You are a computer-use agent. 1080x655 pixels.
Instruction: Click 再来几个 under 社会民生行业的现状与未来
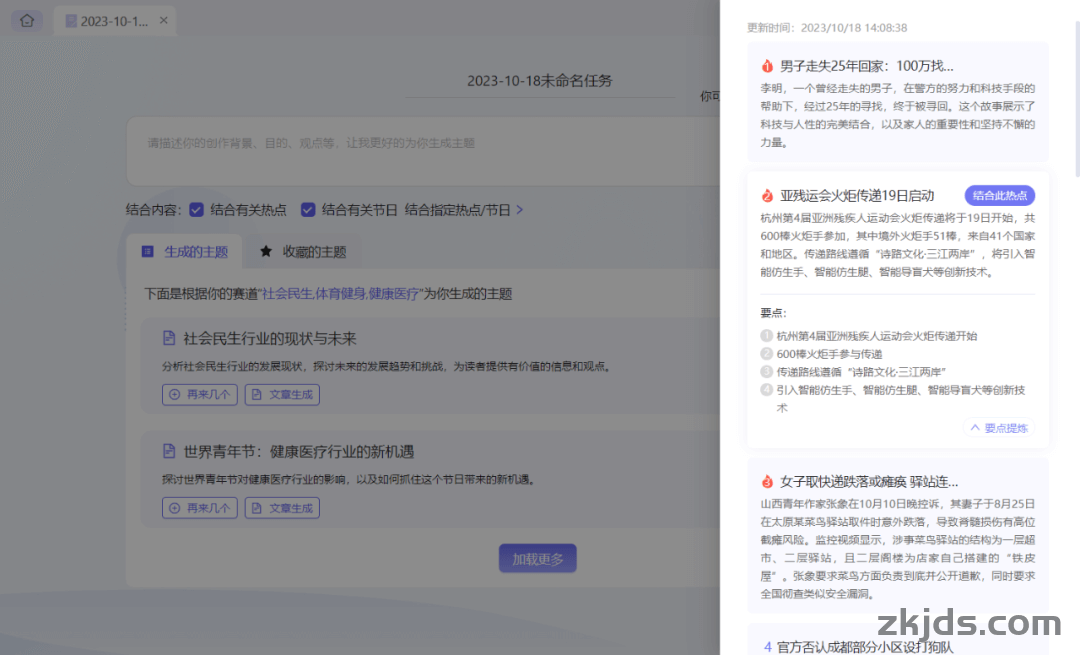coord(200,395)
